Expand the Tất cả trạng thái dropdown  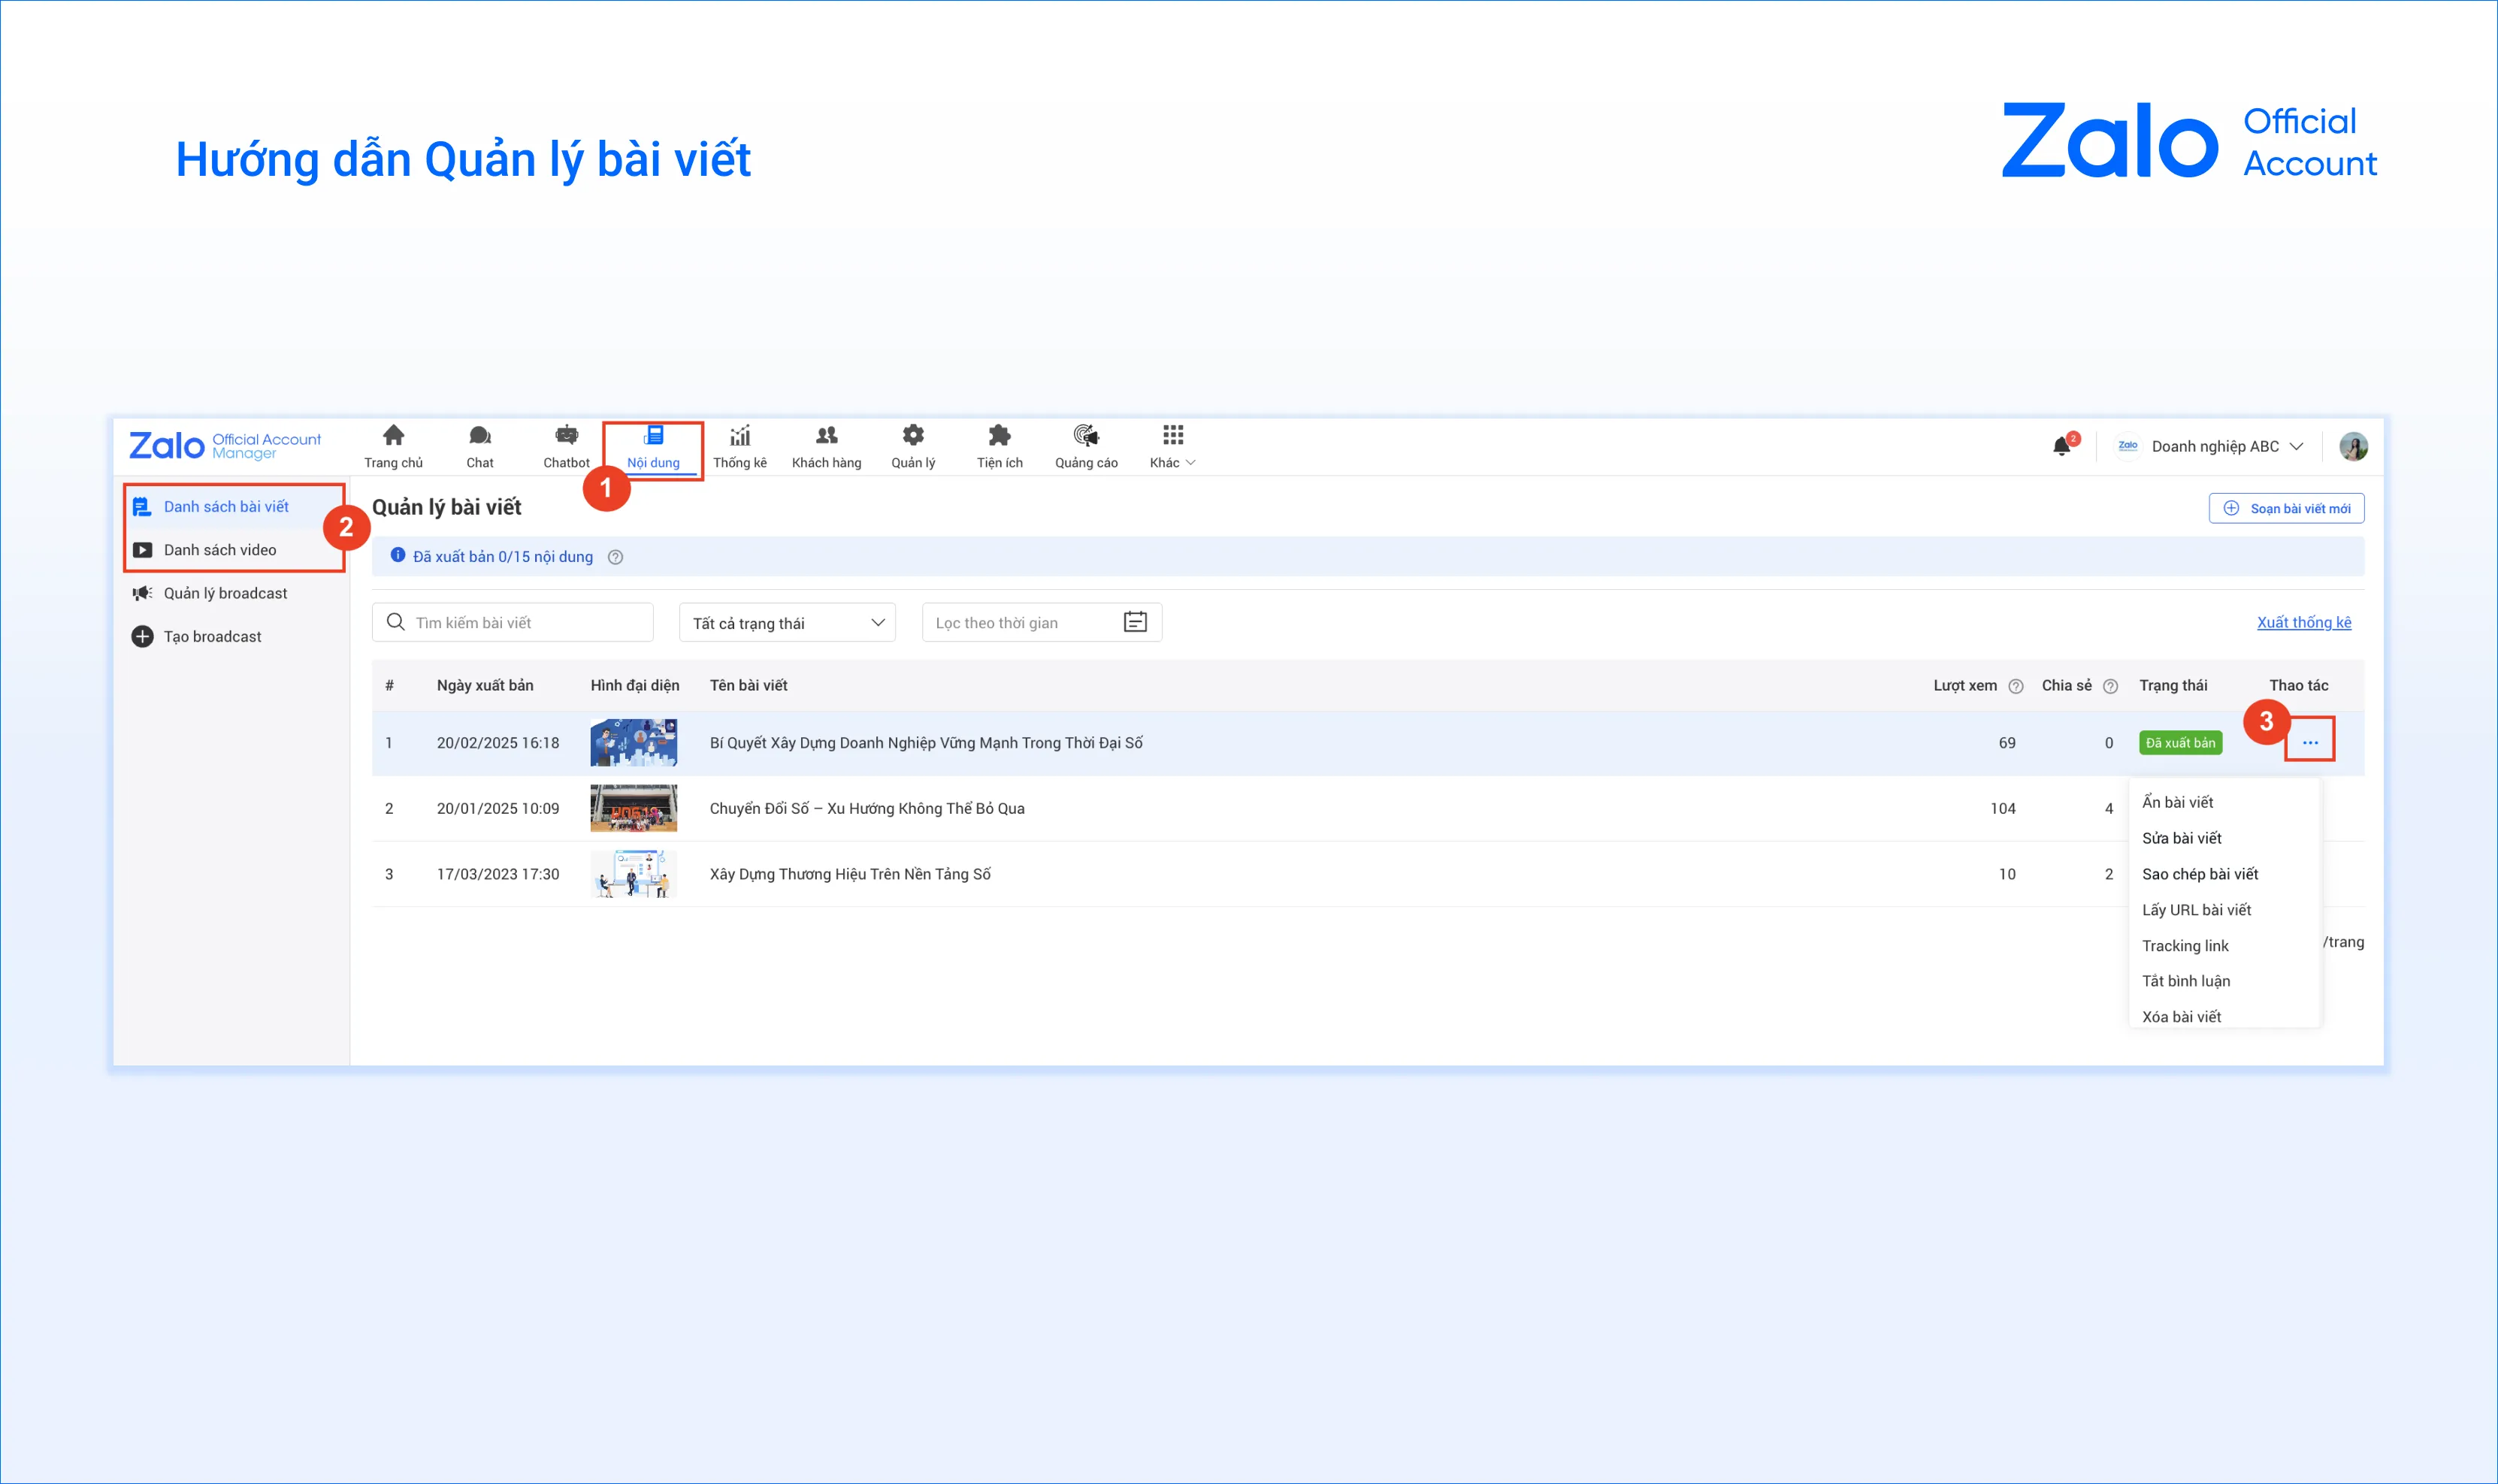[x=787, y=623]
